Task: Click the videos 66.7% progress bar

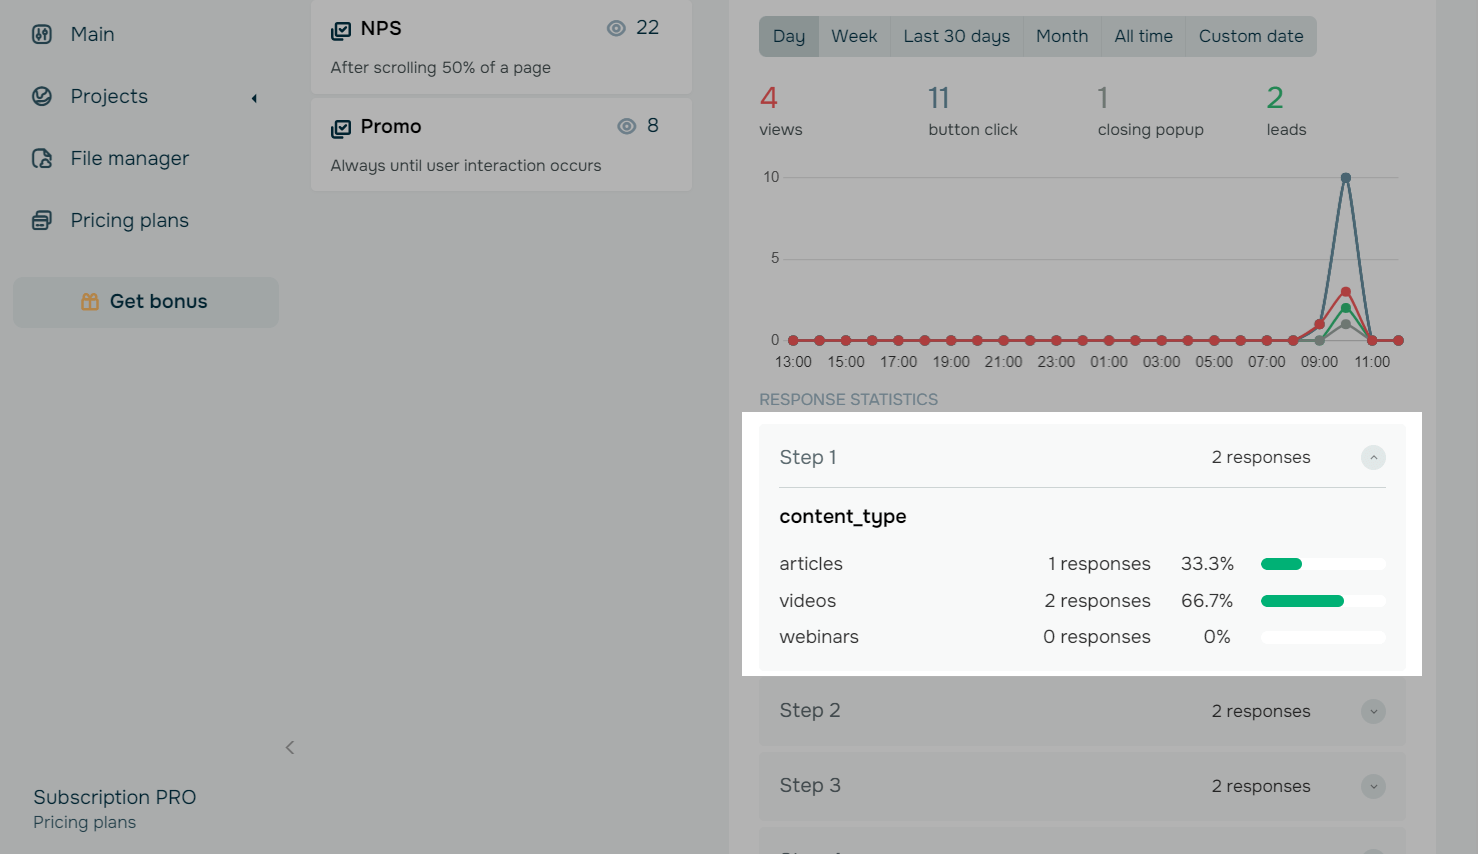Action: [x=1322, y=601]
